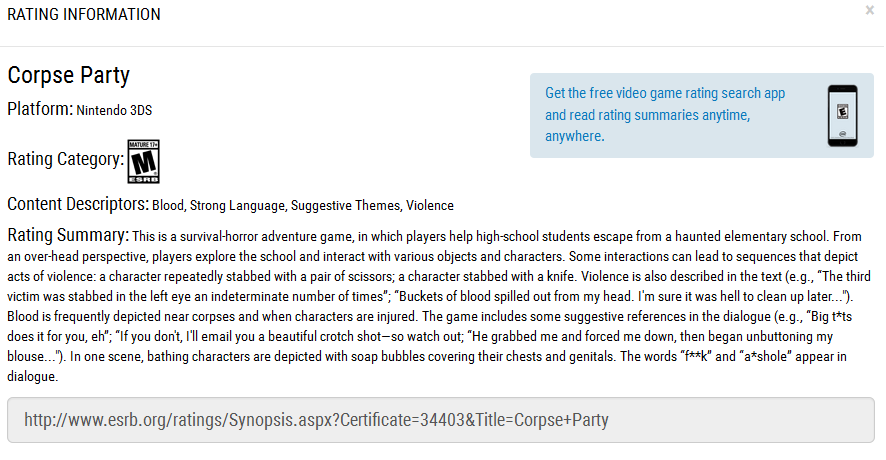Click the RATING INFORMATION header text
Image resolution: width=886 pixels, height=460 pixels.
coord(84,15)
